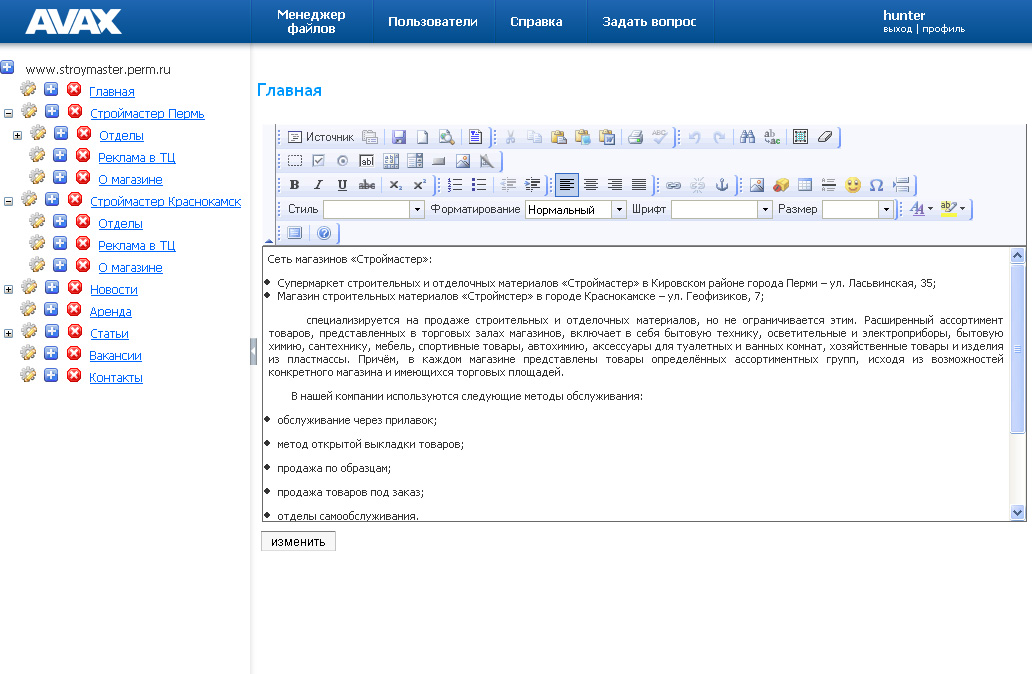Open Менеджер файлов menu
The width and height of the screenshot is (1032, 674).
point(311,22)
